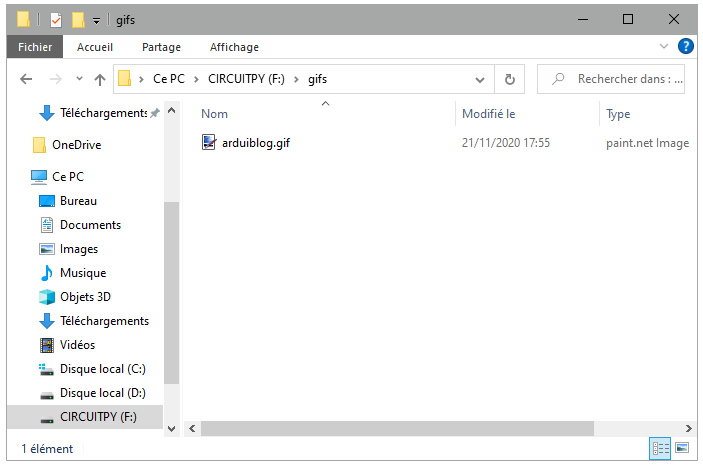Open Images in navigation pane
Screen dimensions: 703x465
(x=78, y=249)
